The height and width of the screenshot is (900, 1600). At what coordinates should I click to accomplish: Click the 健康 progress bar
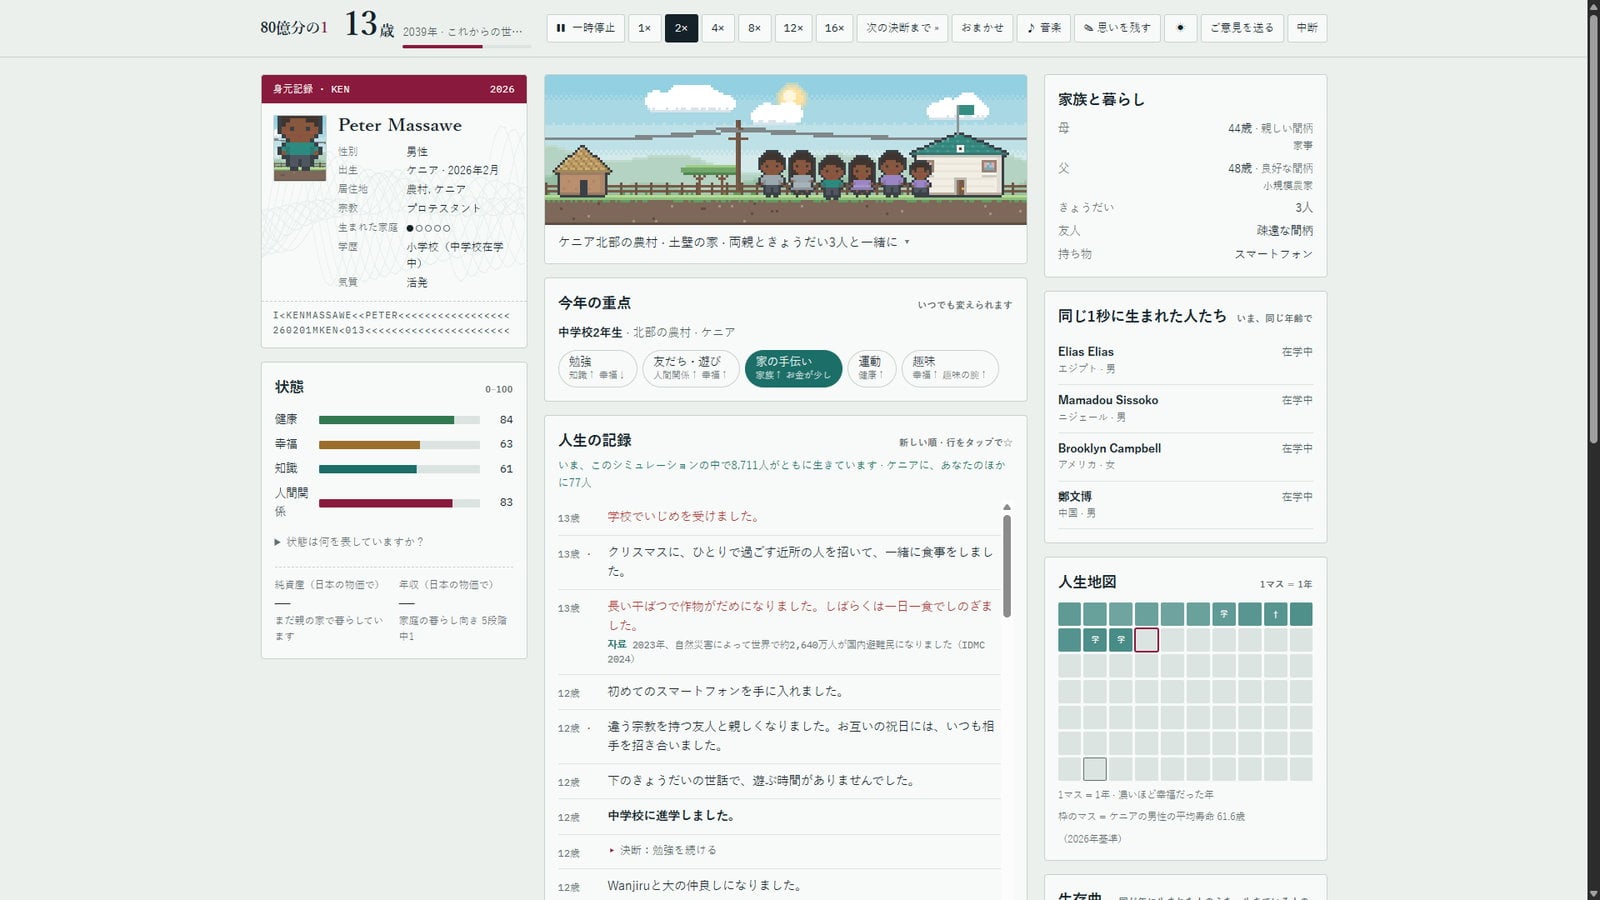(399, 420)
